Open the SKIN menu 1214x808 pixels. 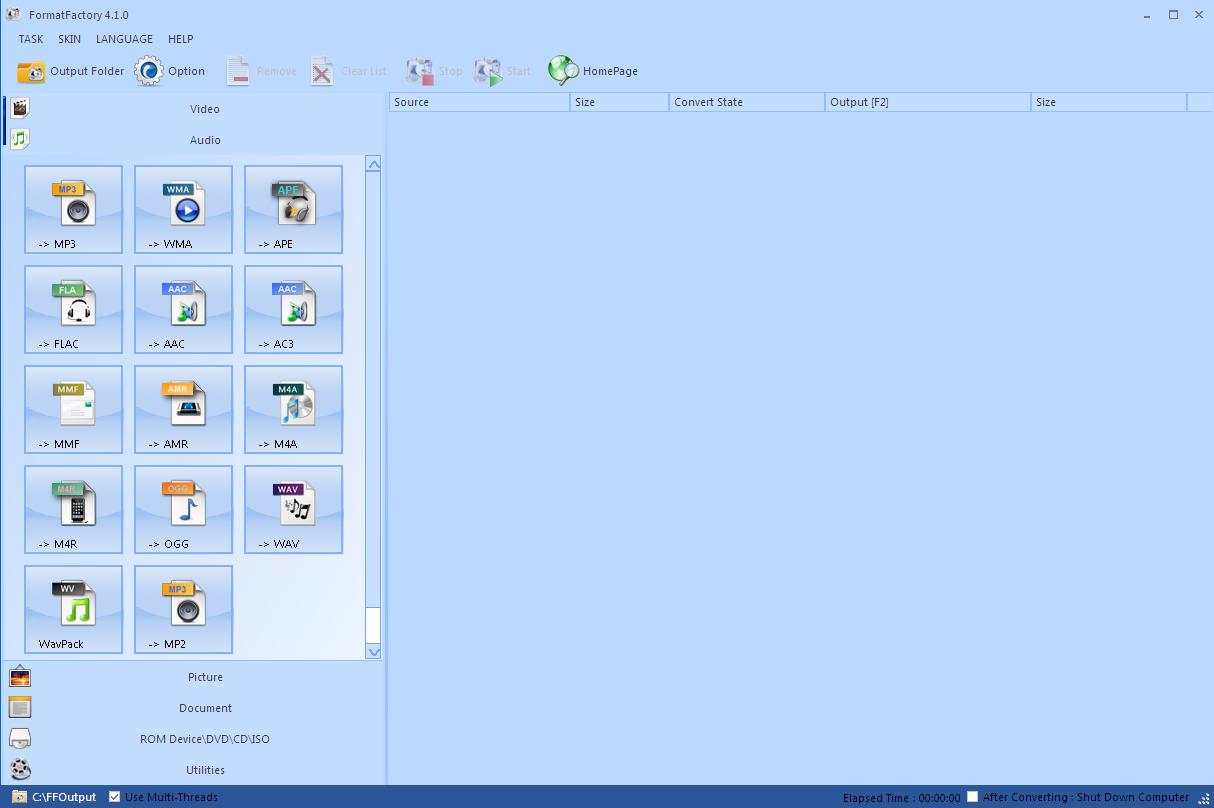point(70,39)
